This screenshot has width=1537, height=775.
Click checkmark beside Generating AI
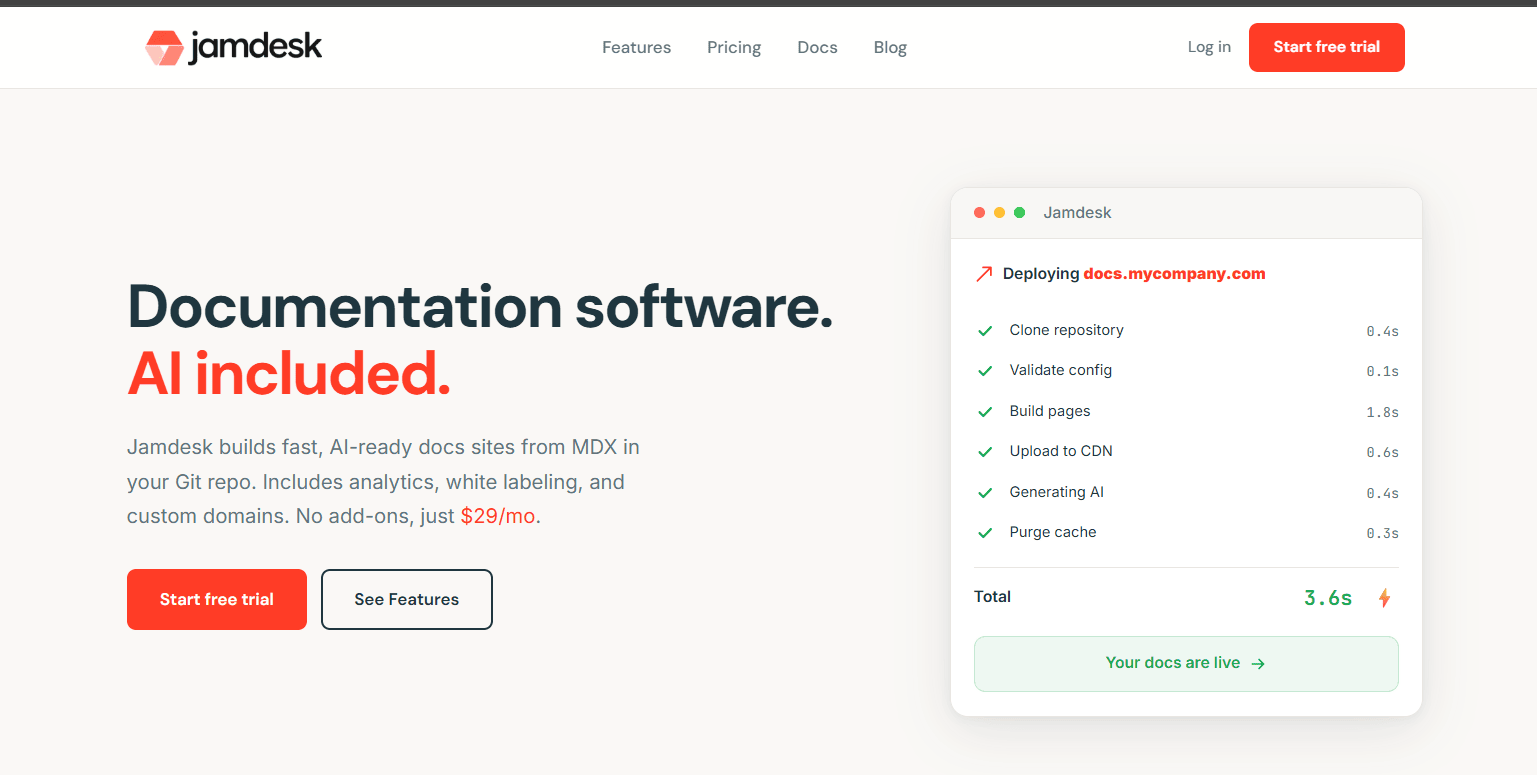(985, 493)
